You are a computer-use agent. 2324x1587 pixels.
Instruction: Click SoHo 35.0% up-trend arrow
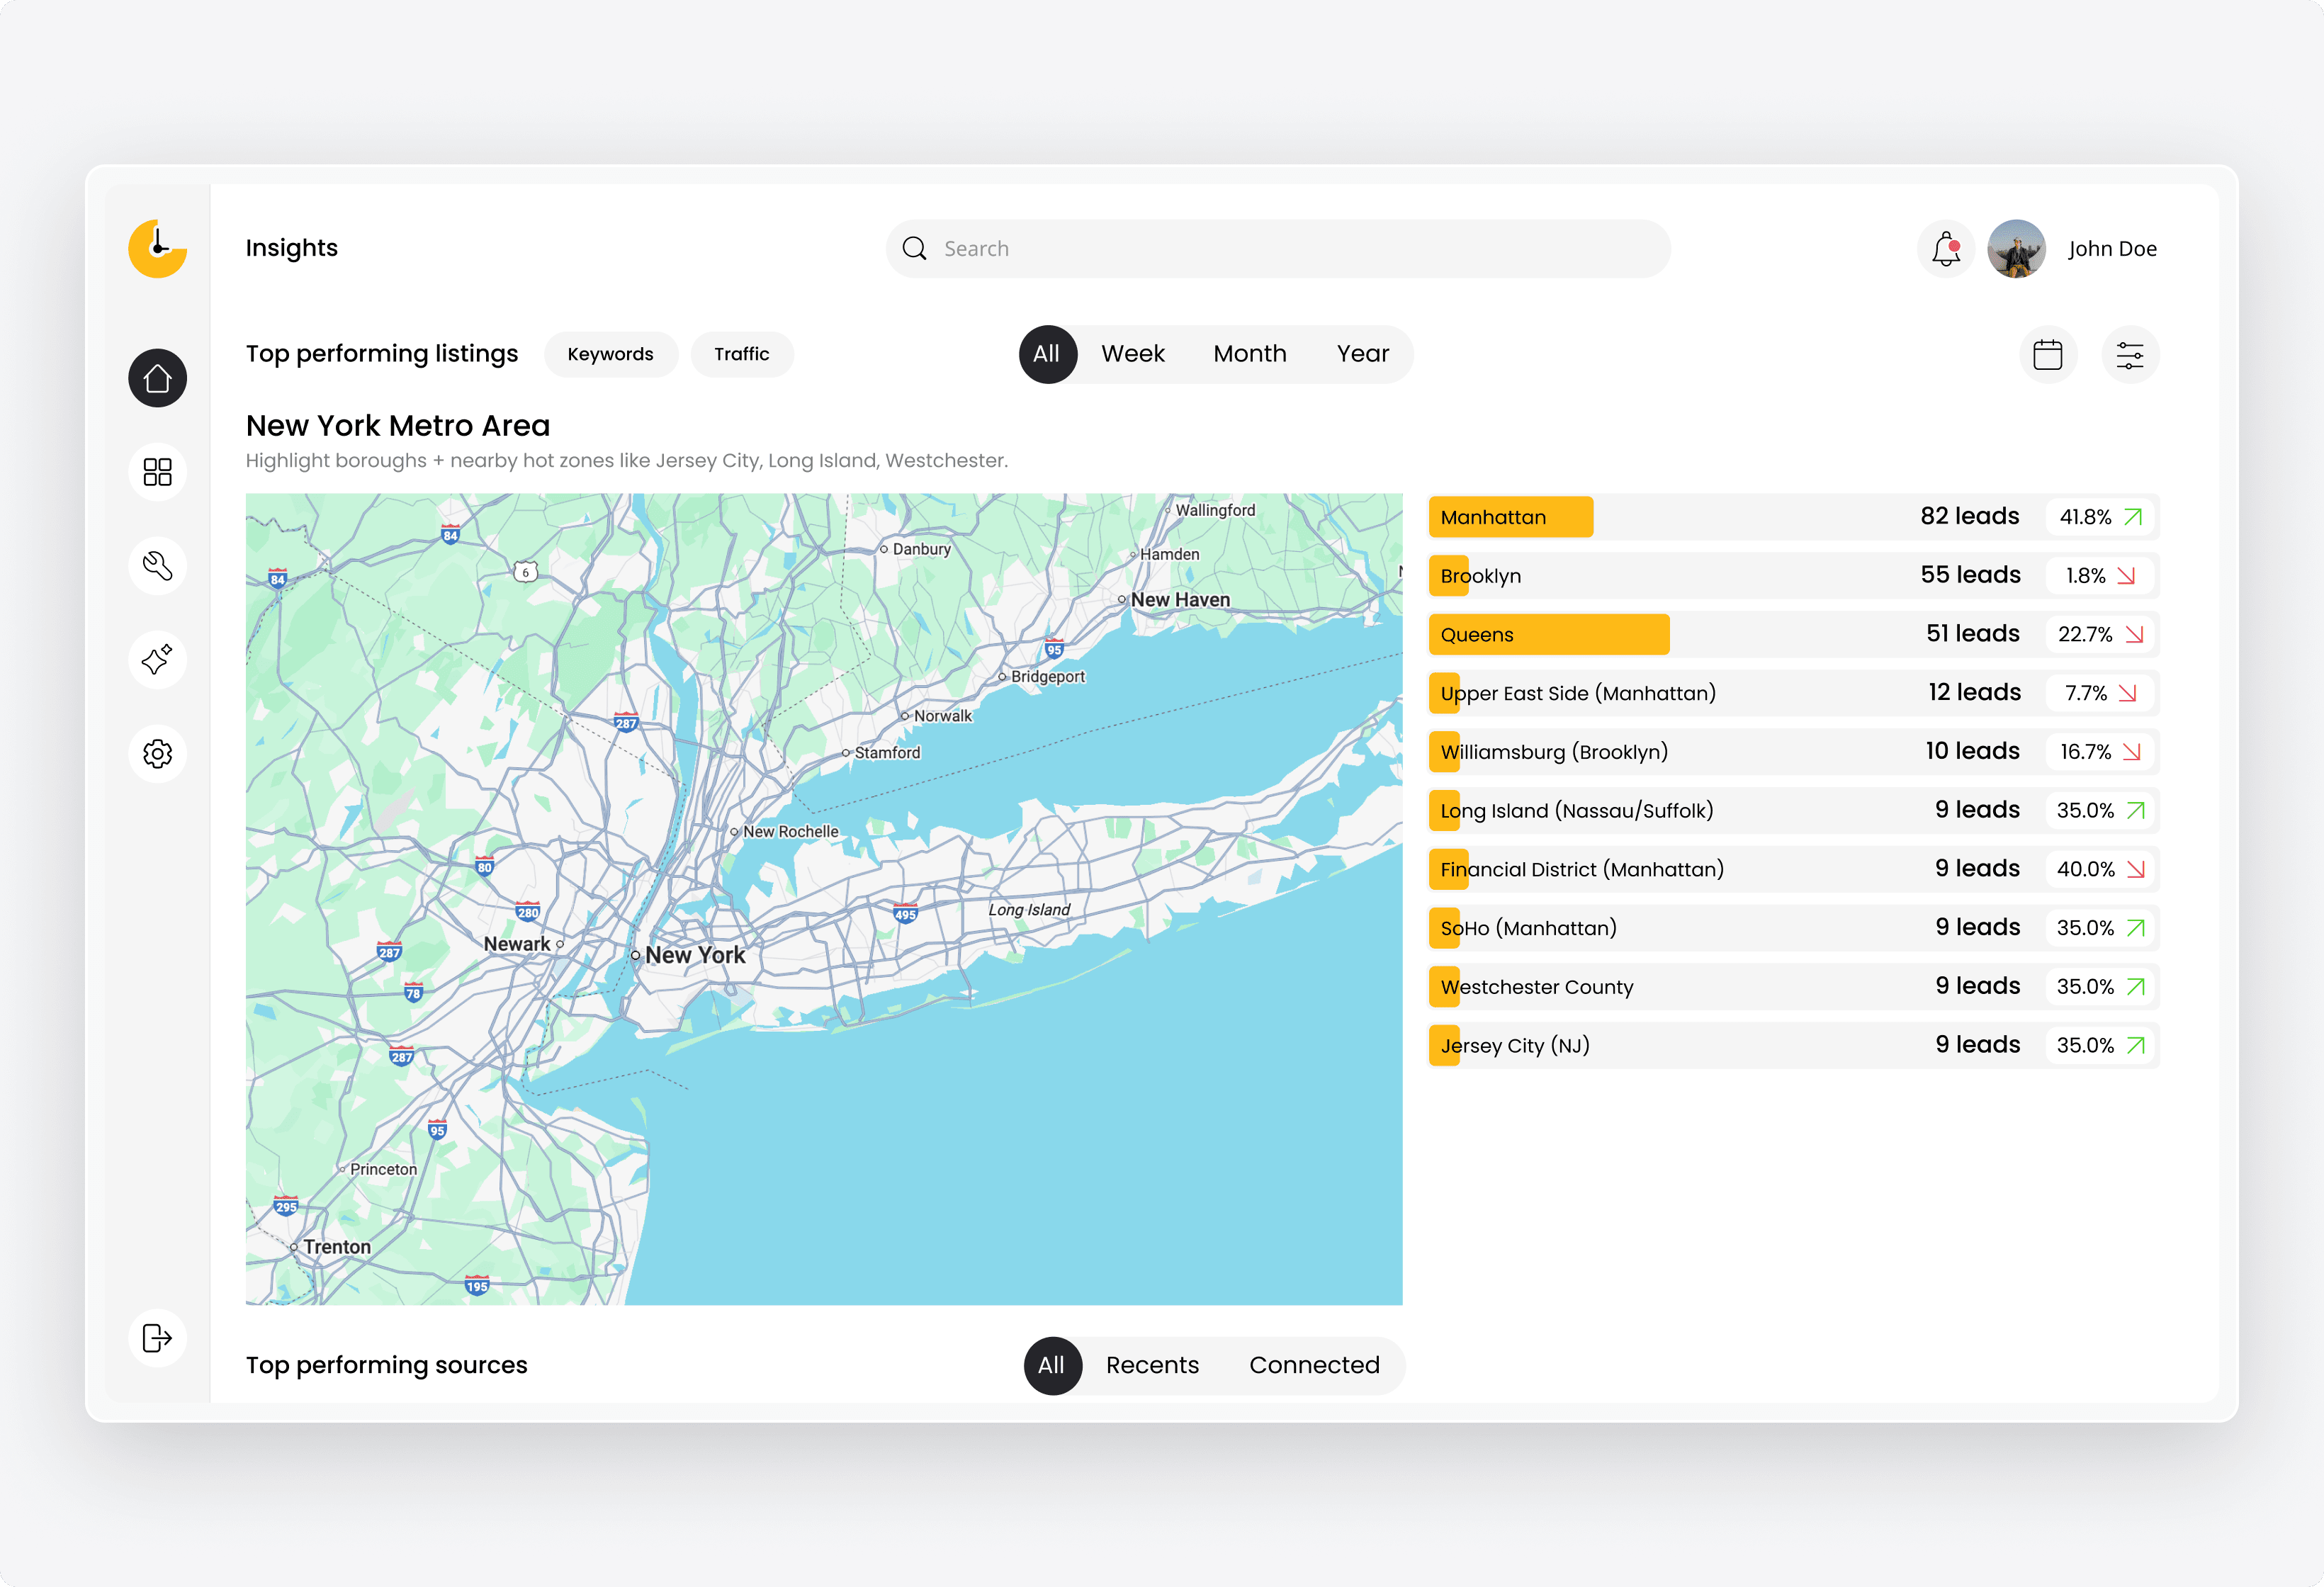pos(2135,928)
